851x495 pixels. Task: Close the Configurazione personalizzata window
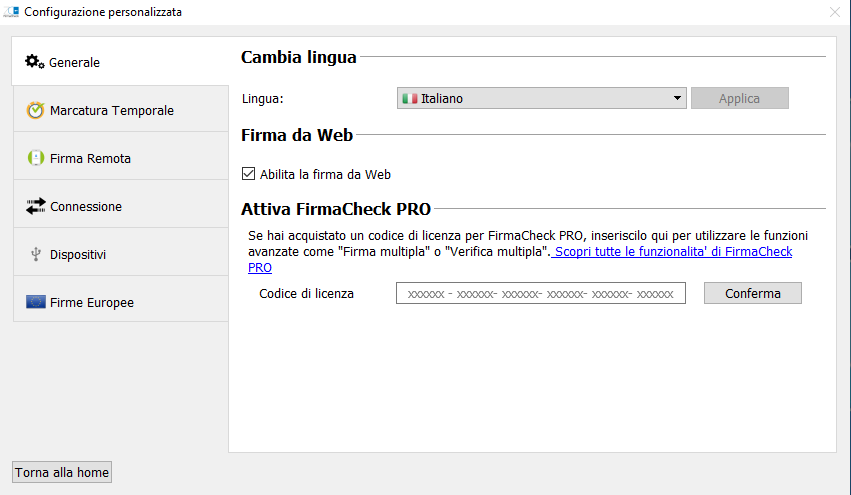point(835,12)
